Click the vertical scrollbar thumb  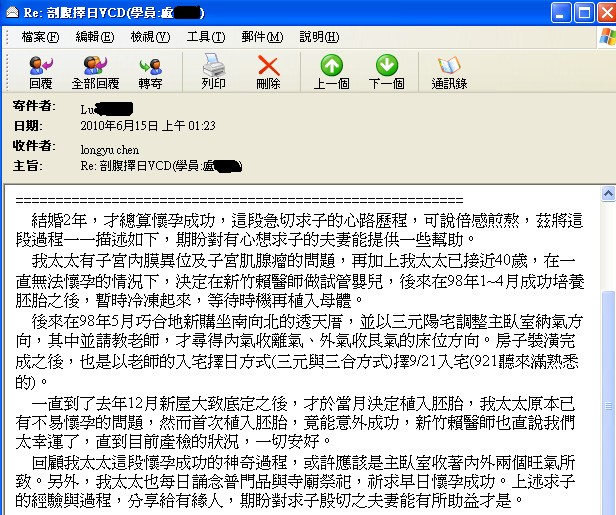point(608,403)
